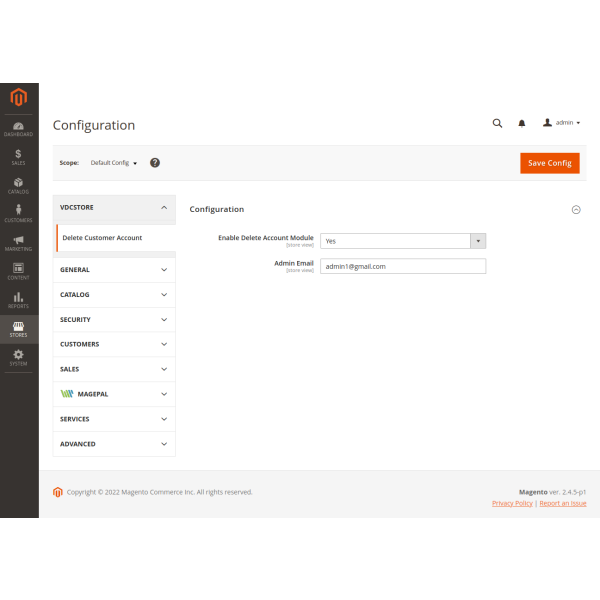Open the Marketing sidebar icon
Screen dimensions: 600x600
pyautogui.click(x=19, y=242)
